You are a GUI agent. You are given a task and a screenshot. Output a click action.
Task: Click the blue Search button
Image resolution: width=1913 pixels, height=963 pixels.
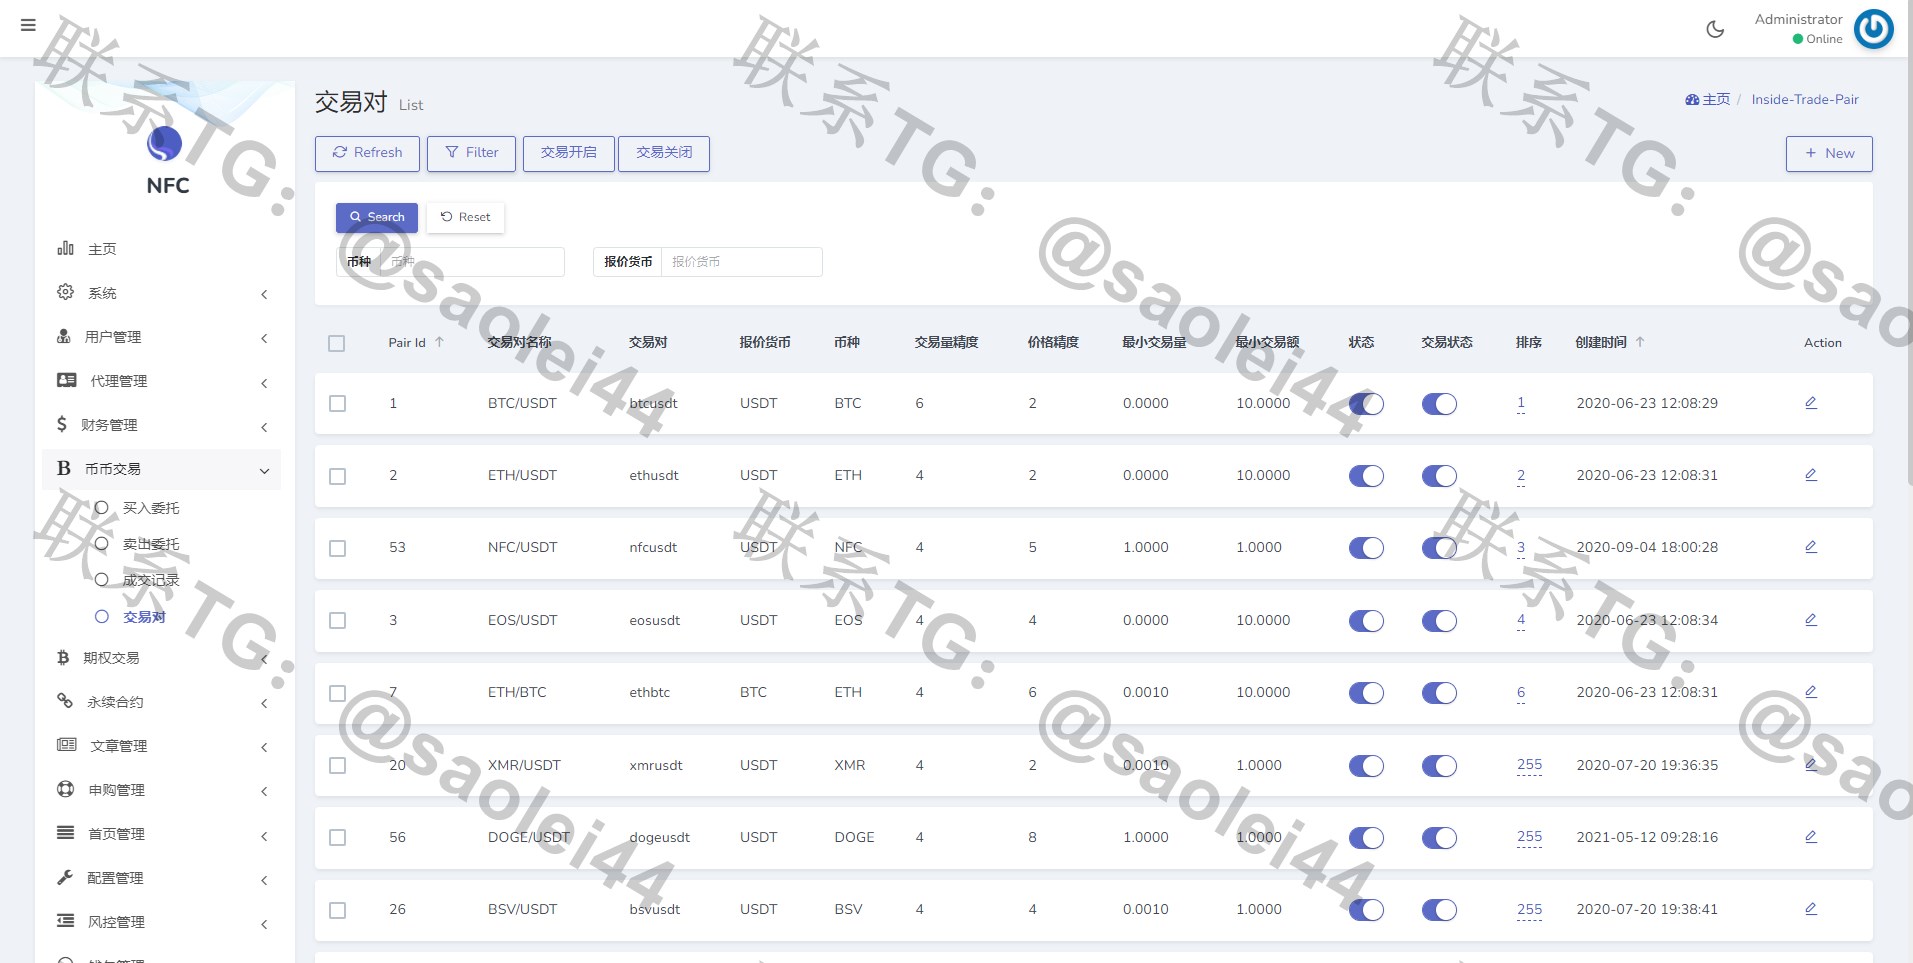coord(377,217)
